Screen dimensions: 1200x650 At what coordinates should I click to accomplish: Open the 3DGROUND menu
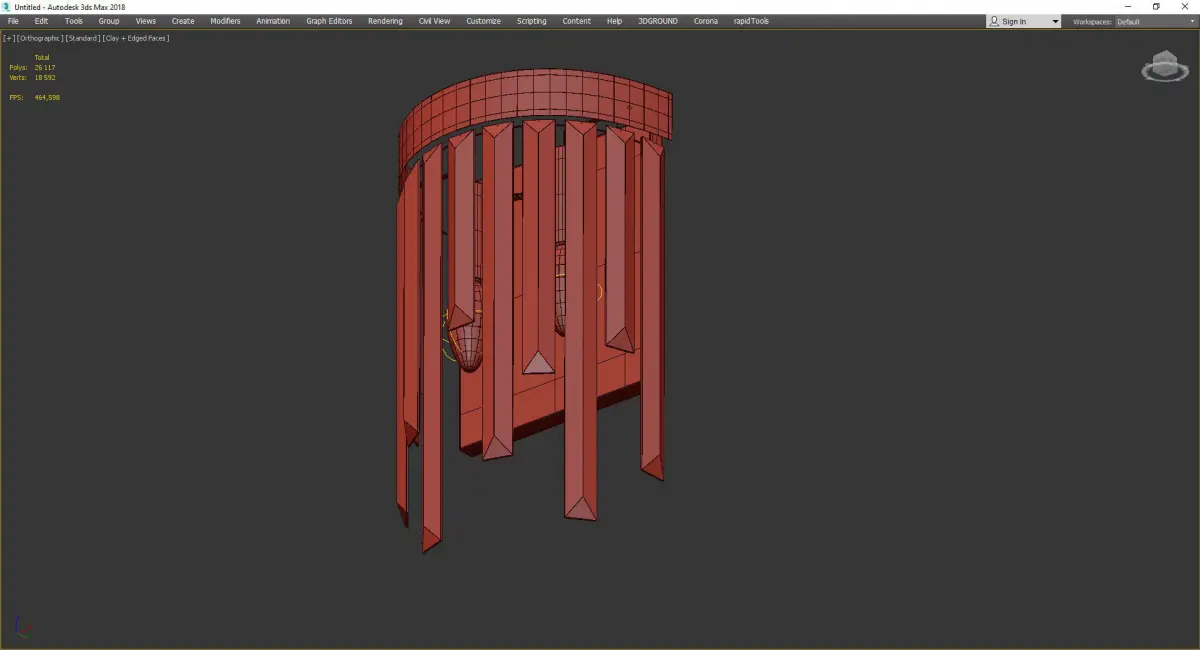pos(658,21)
